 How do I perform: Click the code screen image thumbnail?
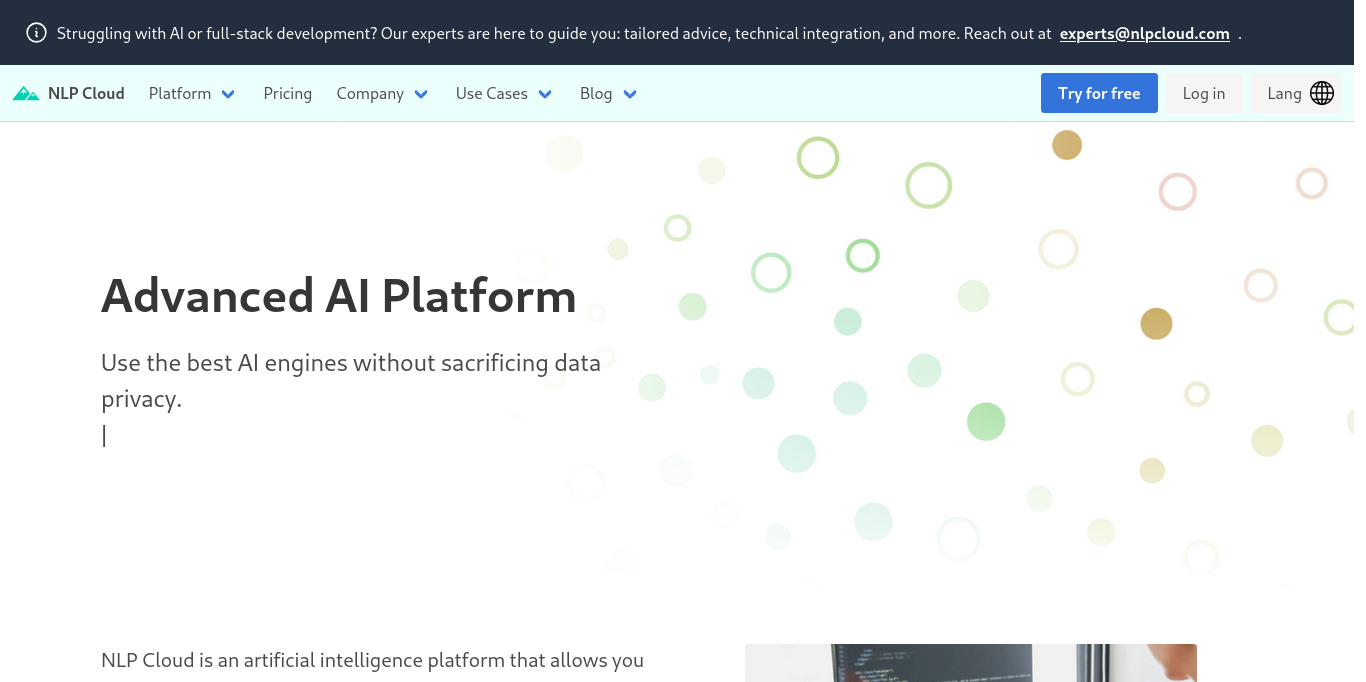[x=971, y=663]
